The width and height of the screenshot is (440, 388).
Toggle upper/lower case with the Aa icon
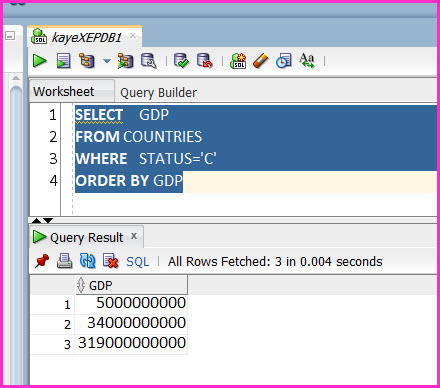coord(307,61)
